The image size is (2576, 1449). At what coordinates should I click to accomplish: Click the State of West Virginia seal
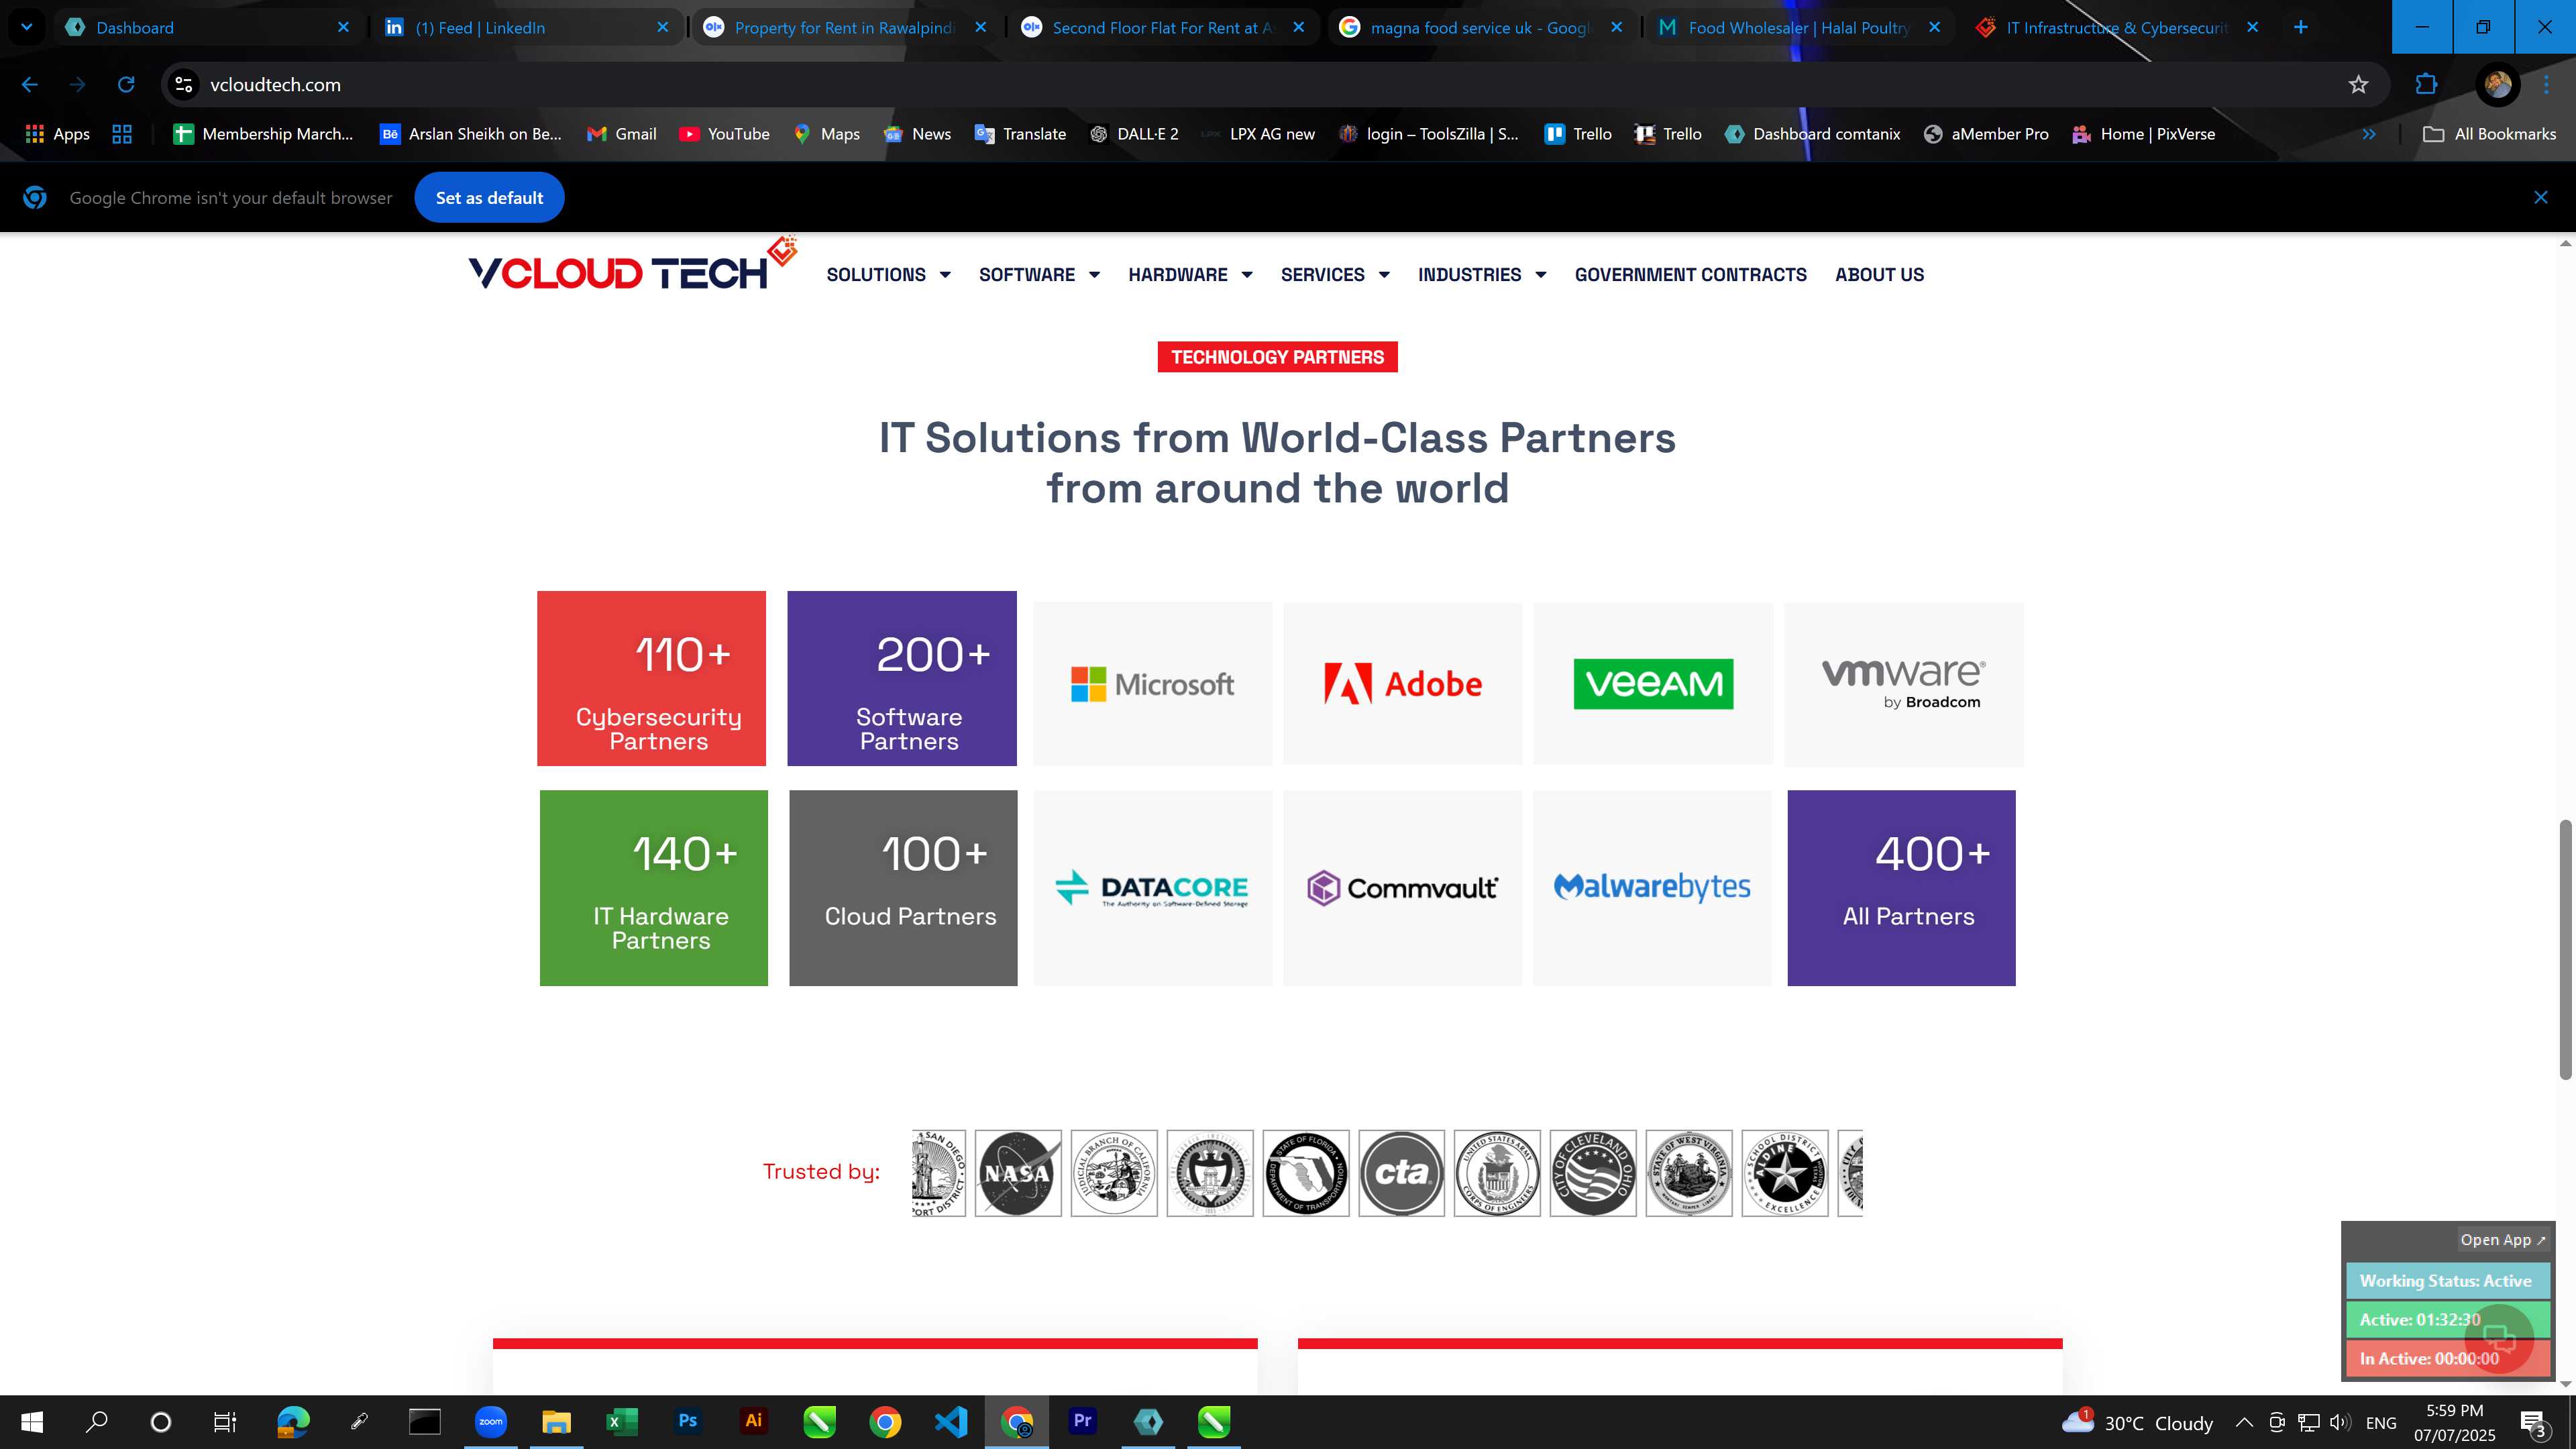pos(1689,1173)
